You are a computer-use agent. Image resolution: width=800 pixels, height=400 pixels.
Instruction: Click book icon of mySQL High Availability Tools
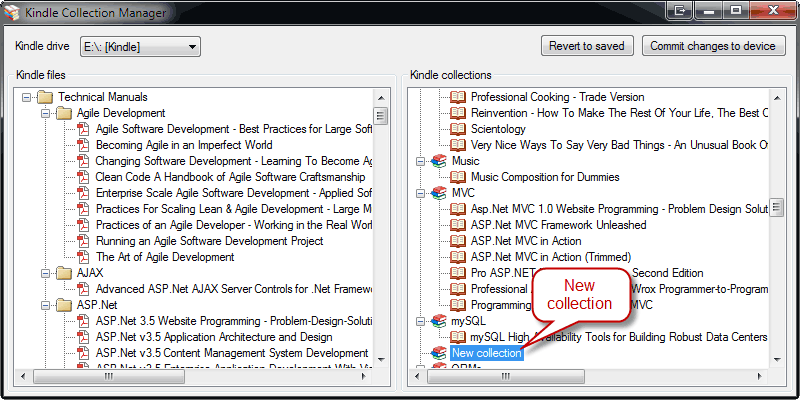[x=458, y=337]
